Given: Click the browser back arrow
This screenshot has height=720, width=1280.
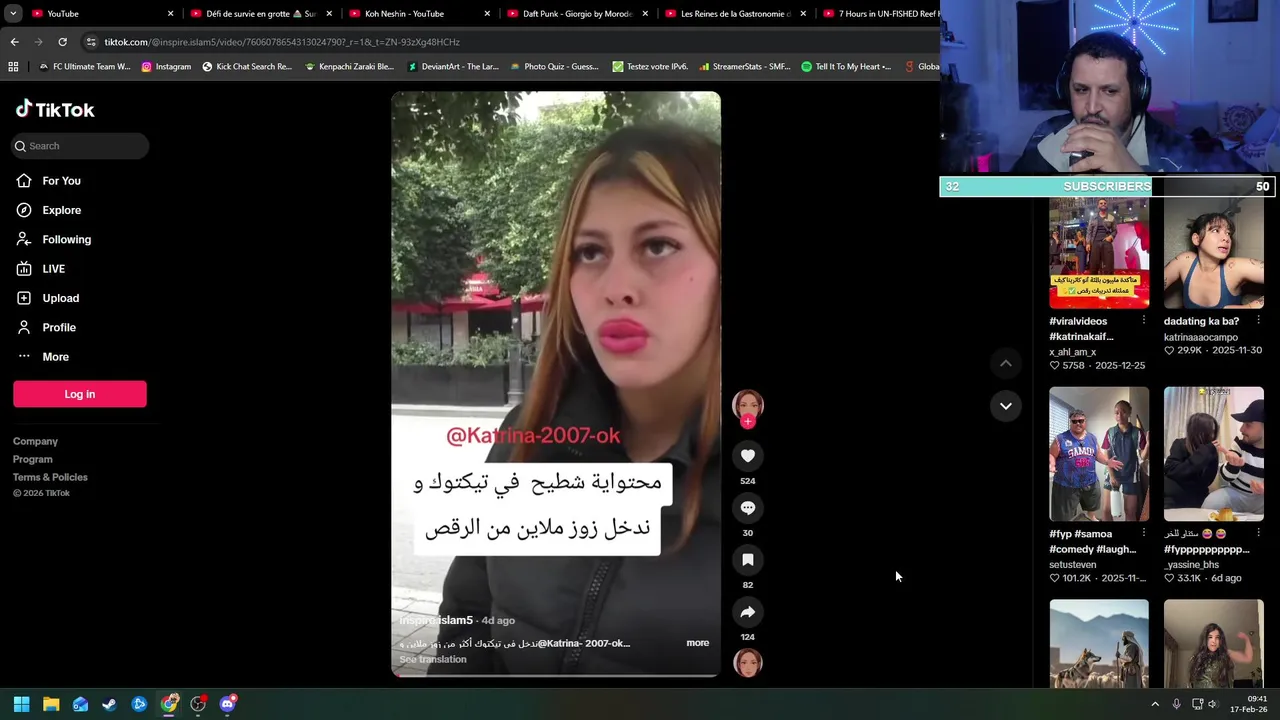Looking at the screenshot, I should click(x=14, y=42).
